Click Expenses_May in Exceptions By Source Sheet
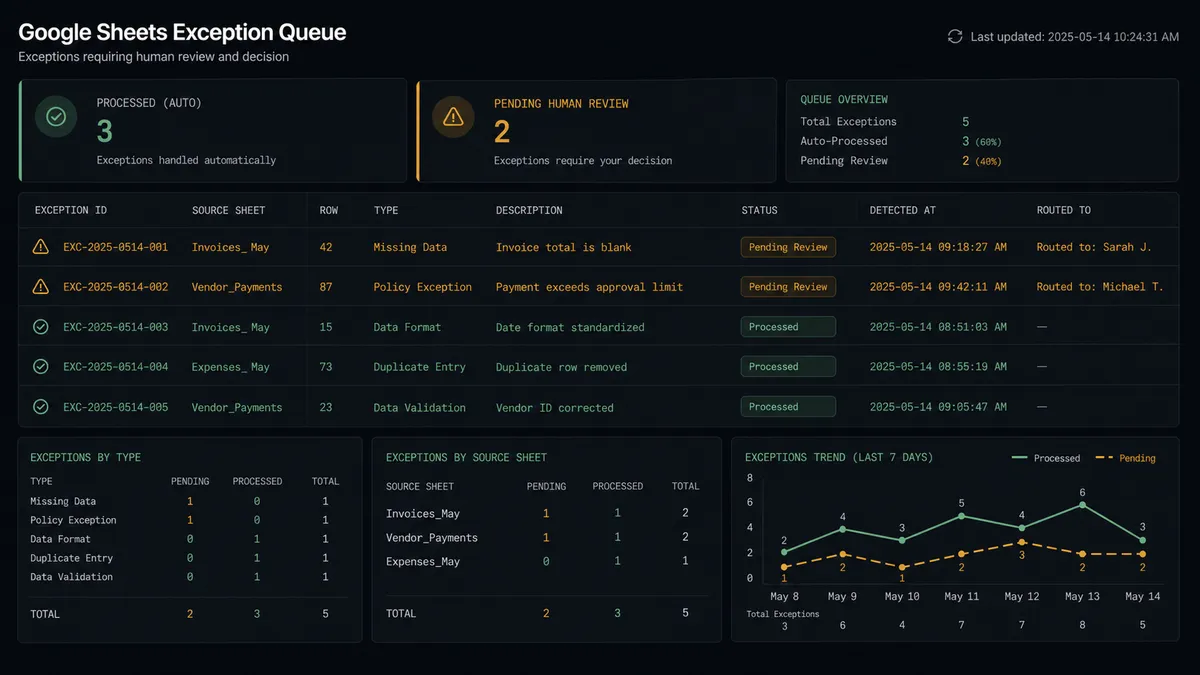Viewport: 1200px width, 675px height. click(x=423, y=562)
